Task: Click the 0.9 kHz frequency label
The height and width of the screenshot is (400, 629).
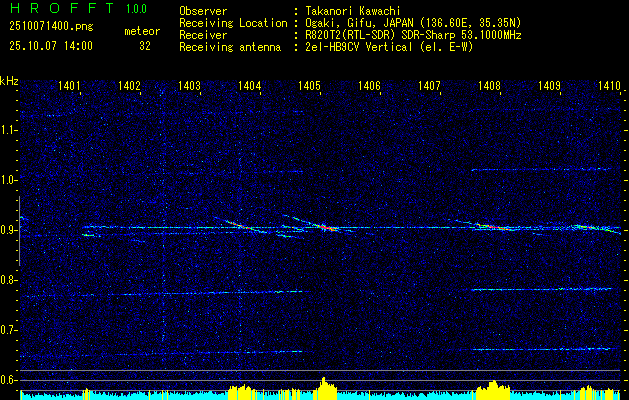Action: coord(7,230)
